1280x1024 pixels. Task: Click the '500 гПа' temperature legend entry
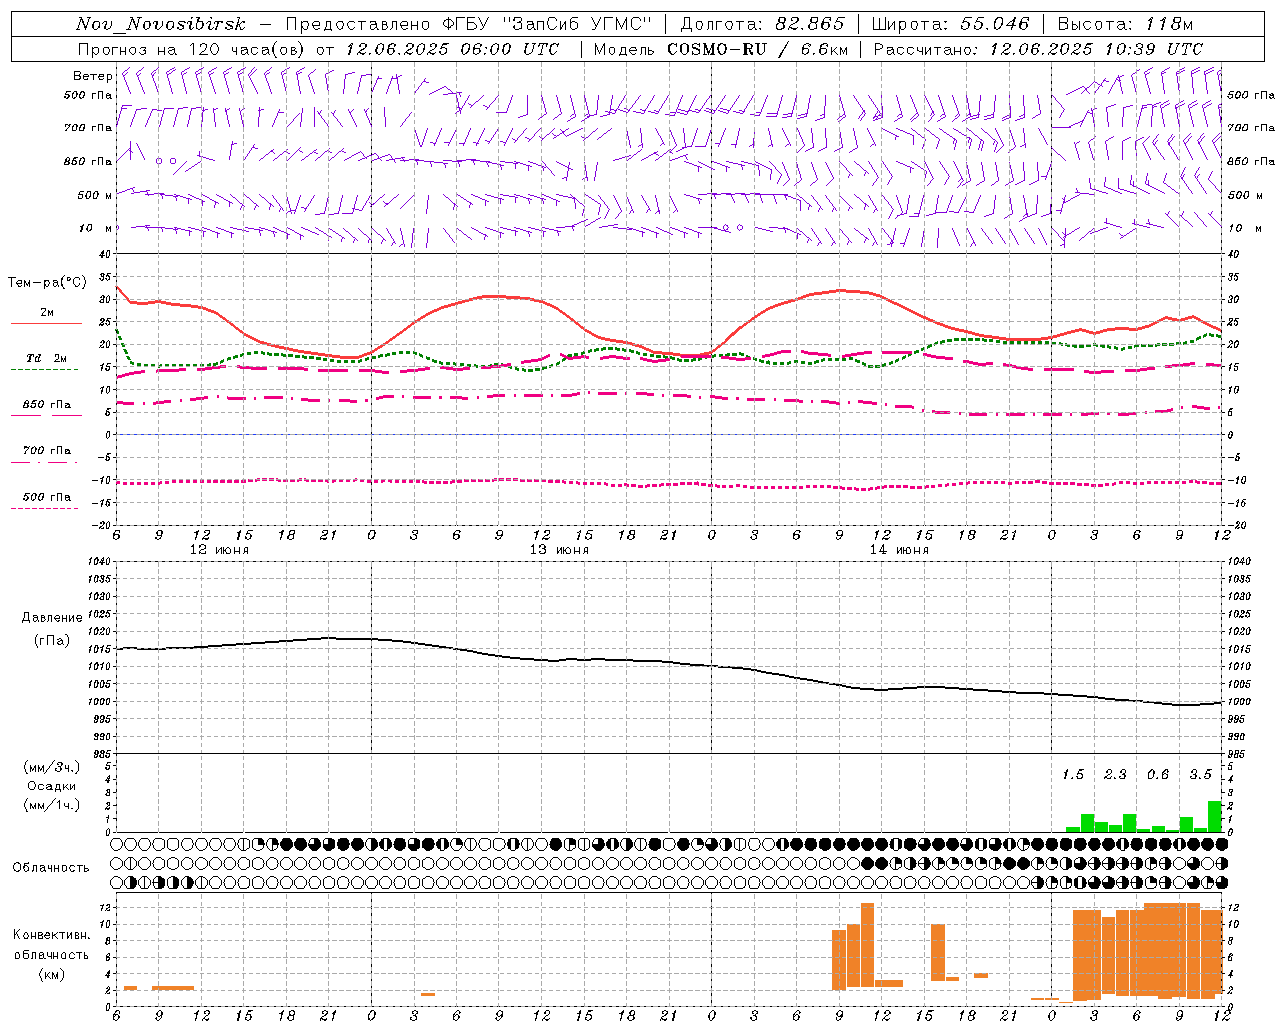[x=46, y=497]
